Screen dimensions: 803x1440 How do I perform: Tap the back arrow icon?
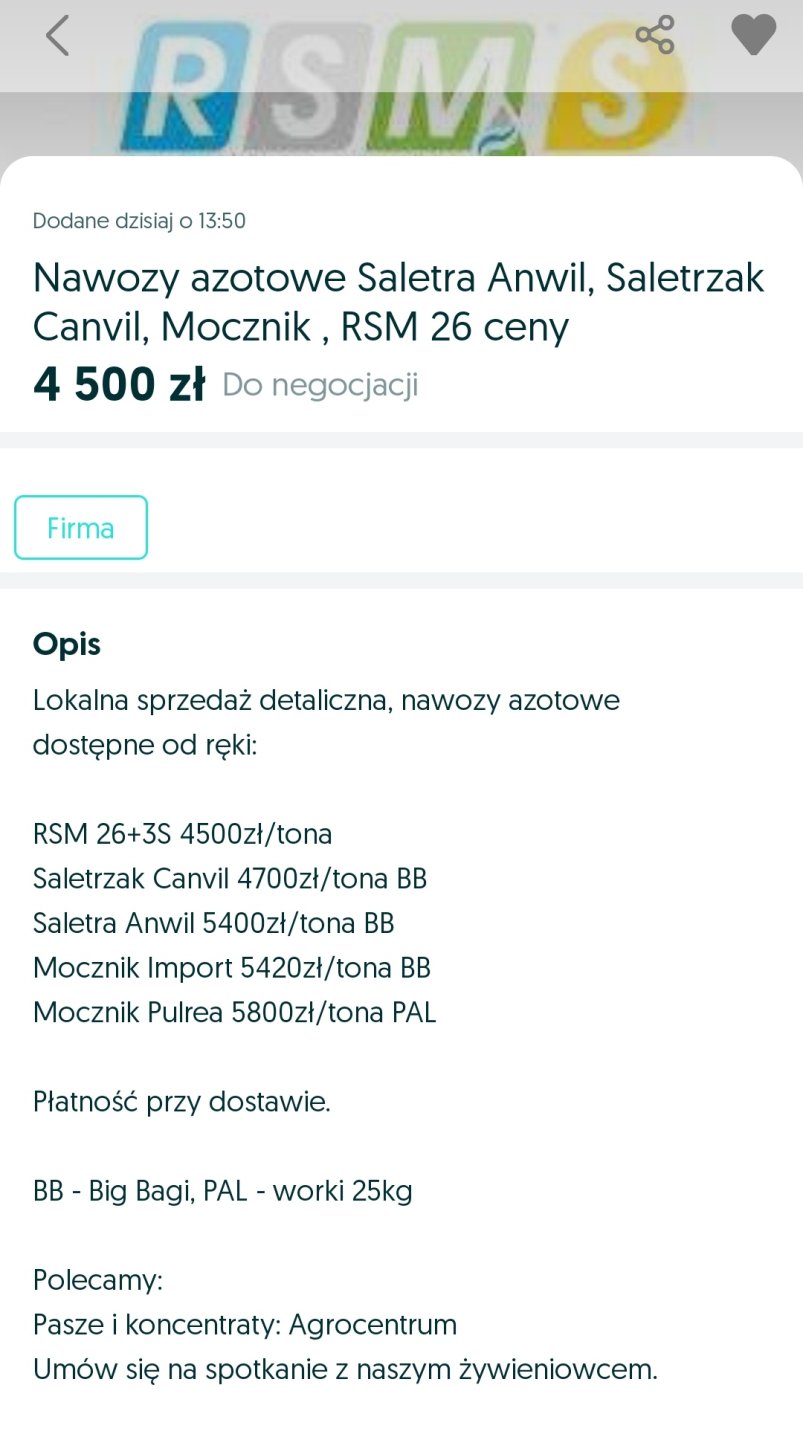tap(58, 36)
